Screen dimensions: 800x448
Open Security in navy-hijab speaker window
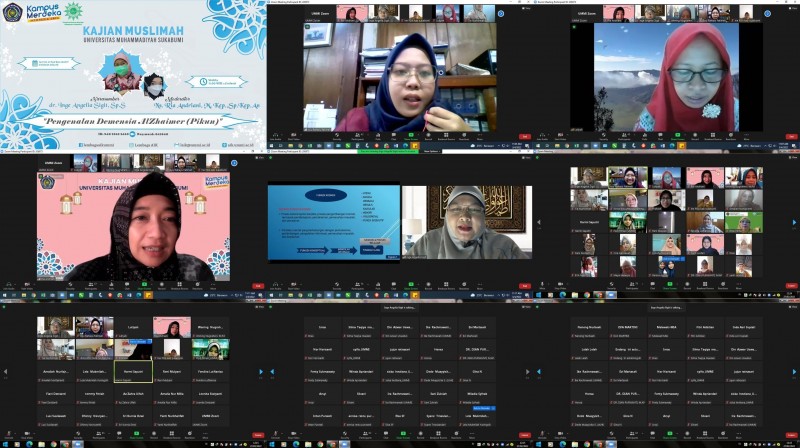(x=337, y=137)
